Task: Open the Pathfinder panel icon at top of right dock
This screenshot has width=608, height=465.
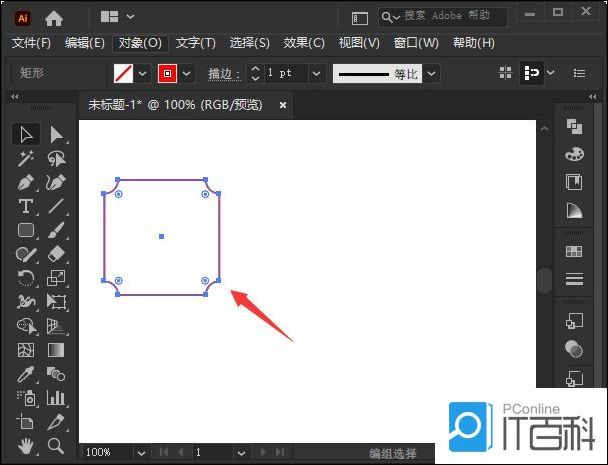Action: pos(574,126)
